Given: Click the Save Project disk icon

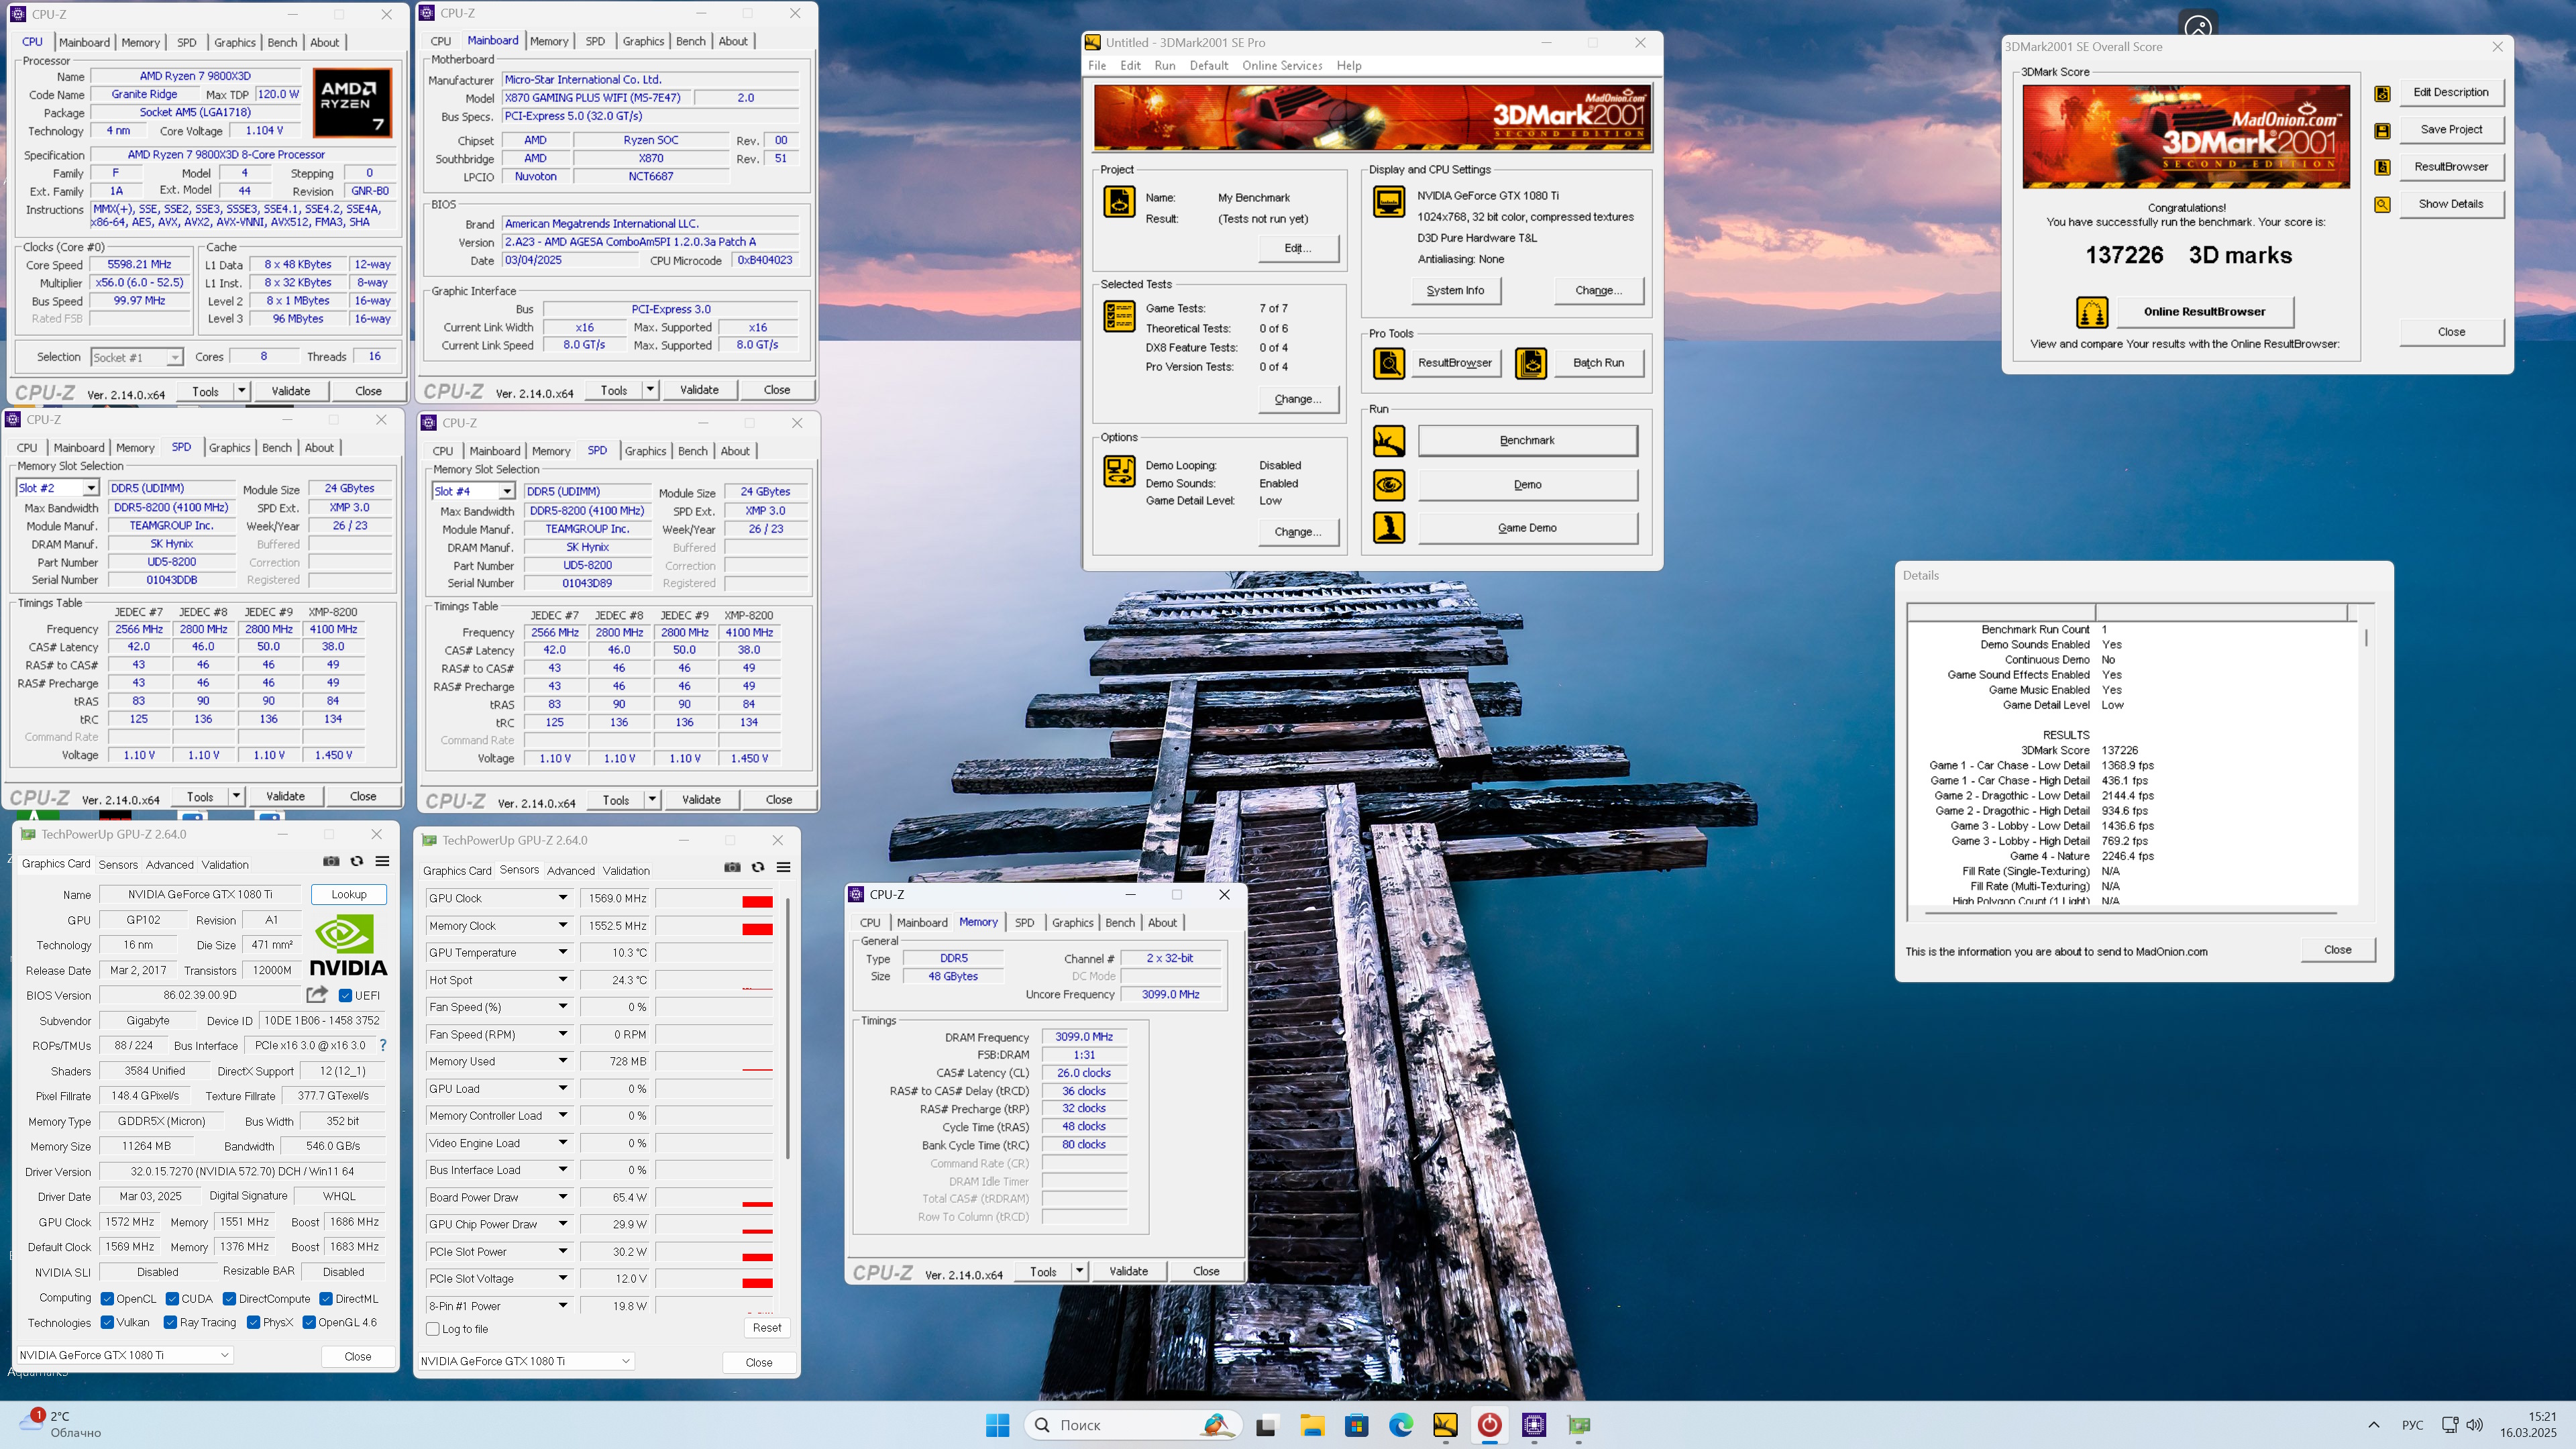Looking at the screenshot, I should tap(2382, 130).
